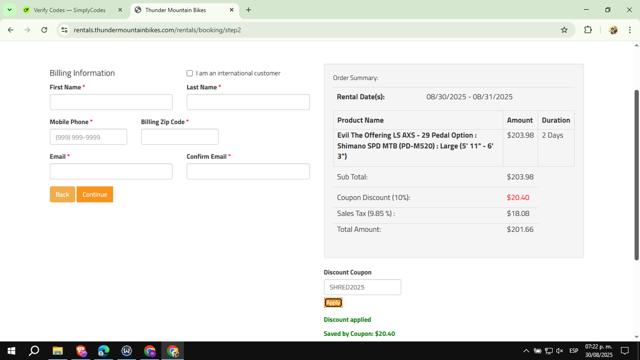Close the Thunder Mountain Bikes tab
Image resolution: width=640 pixels, height=360 pixels.
pos(231,10)
